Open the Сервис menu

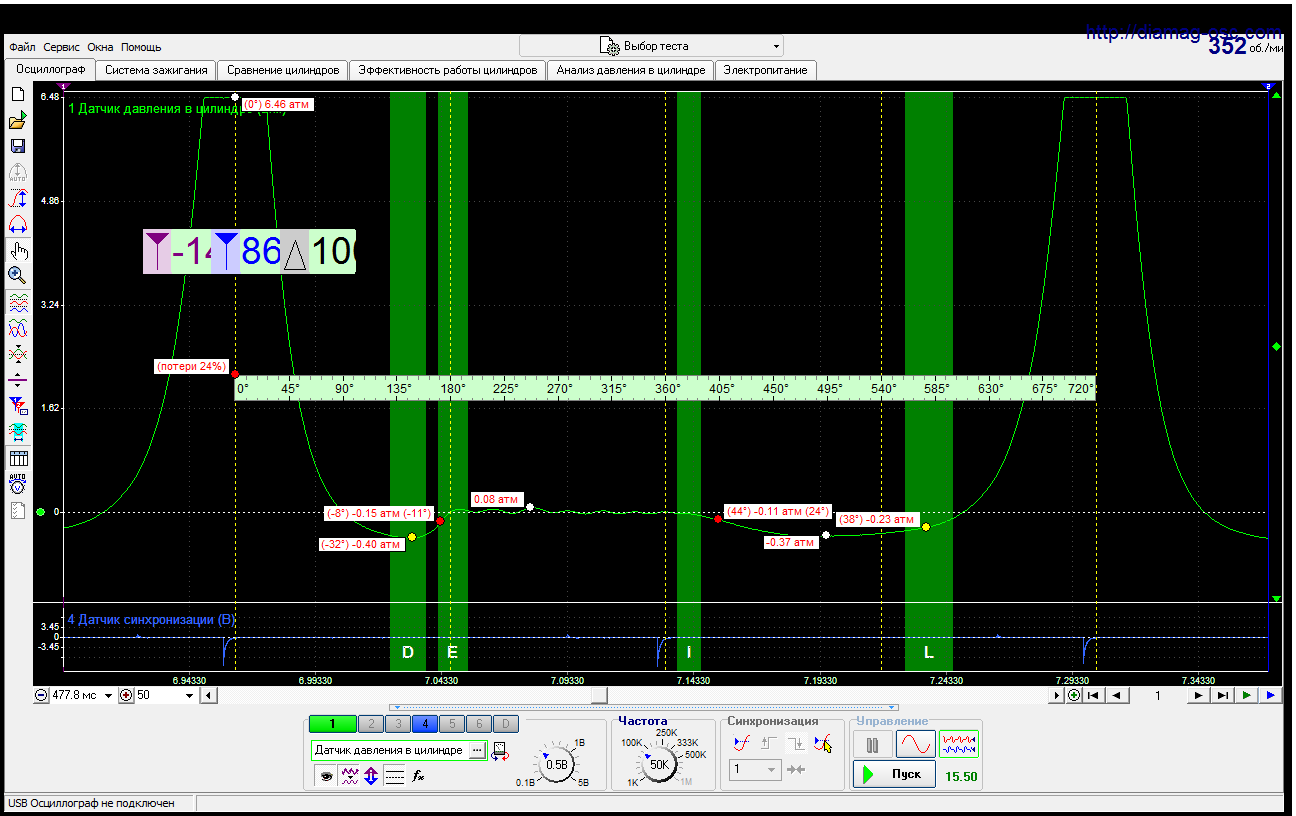(x=62, y=47)
